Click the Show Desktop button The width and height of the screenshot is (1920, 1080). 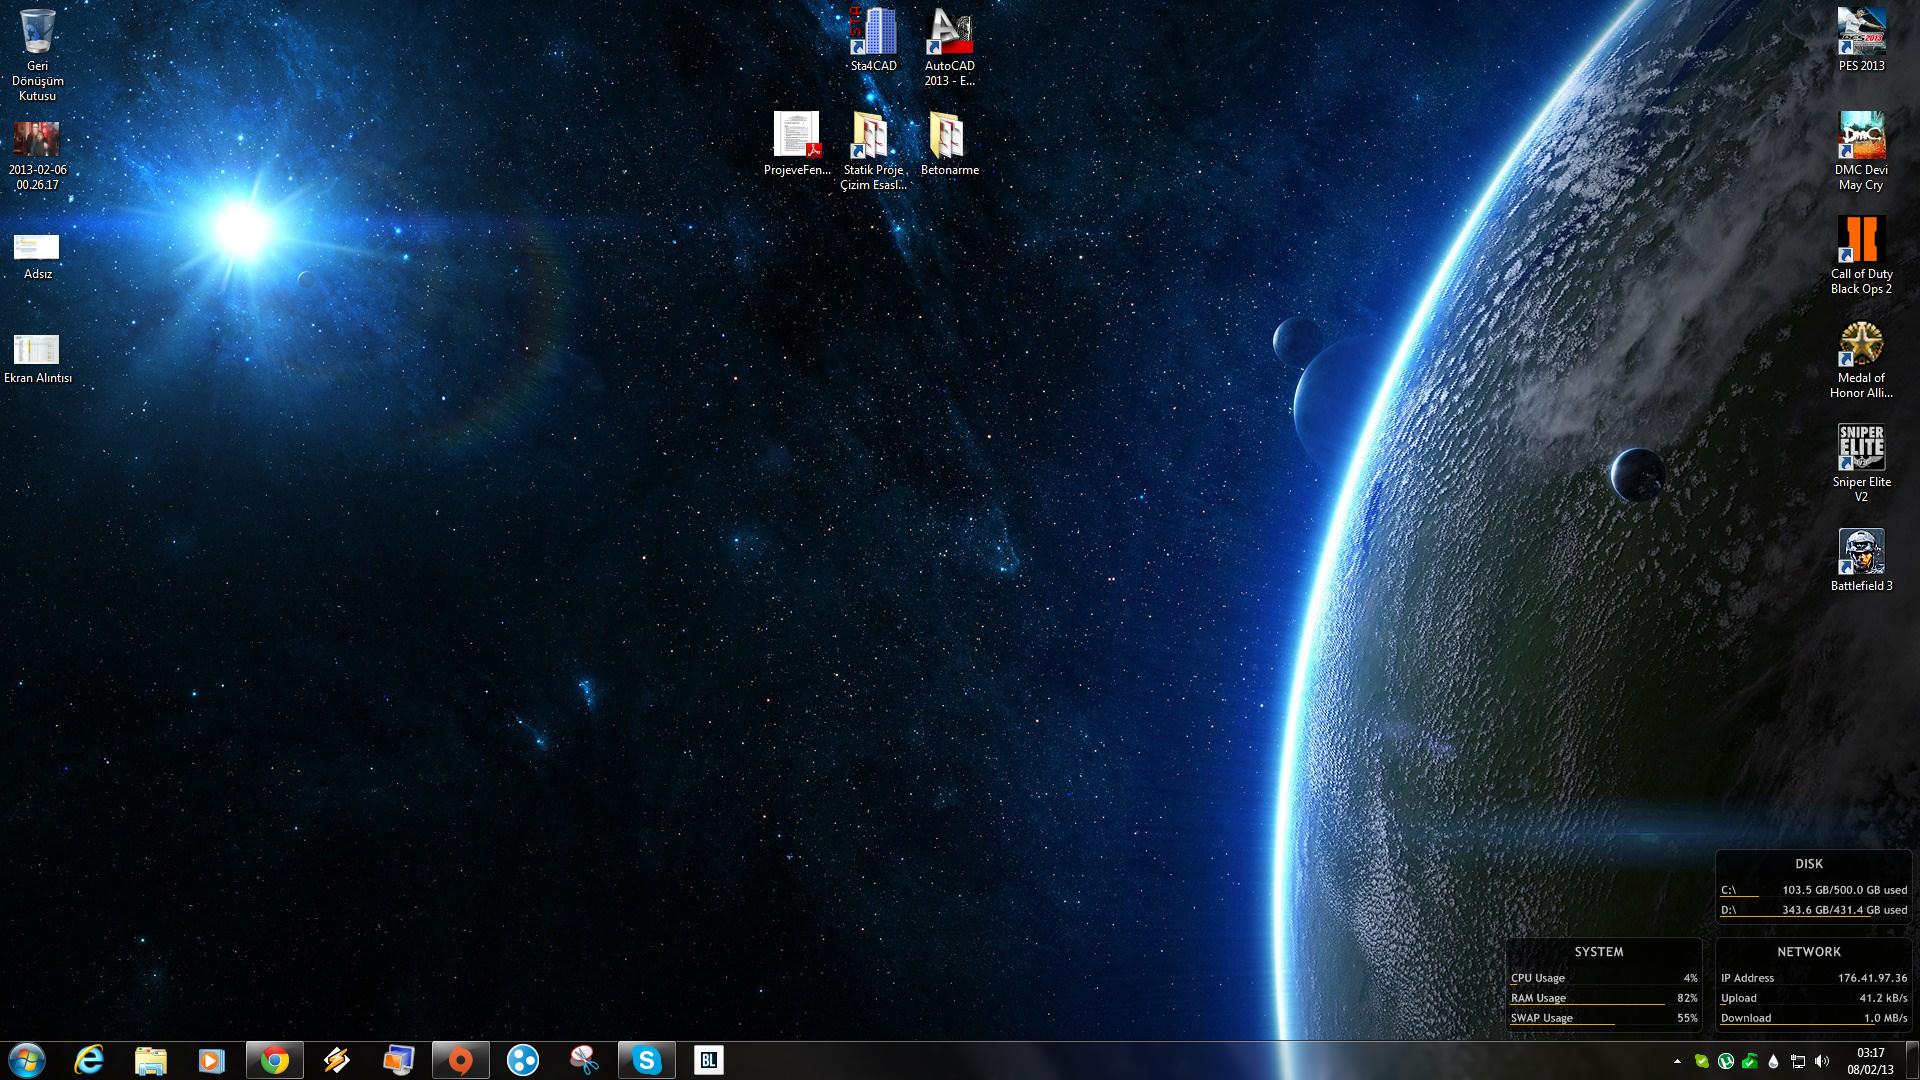tap(1912, 1061)
